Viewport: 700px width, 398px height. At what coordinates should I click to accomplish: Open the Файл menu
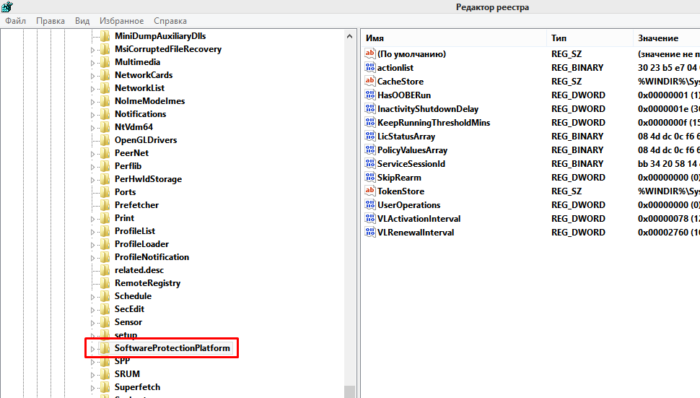point(15,21)
